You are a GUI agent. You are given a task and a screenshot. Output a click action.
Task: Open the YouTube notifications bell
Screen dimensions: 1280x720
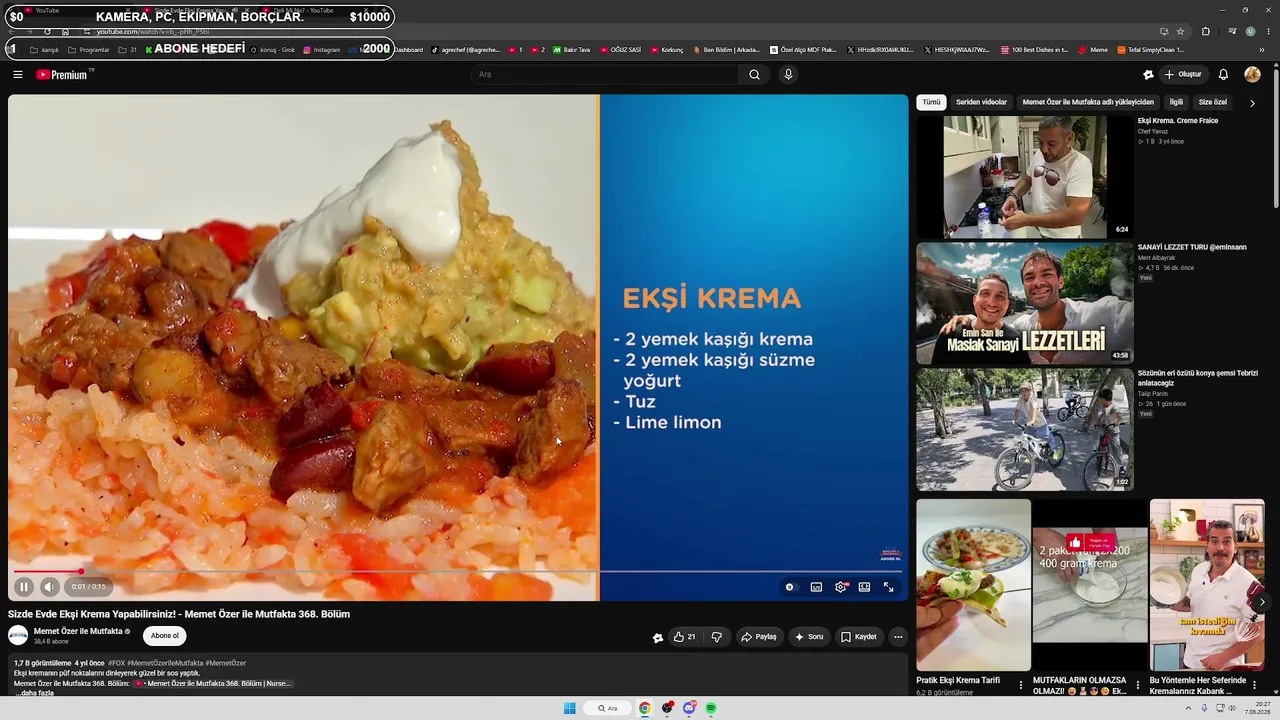[x=1223, y=74]
